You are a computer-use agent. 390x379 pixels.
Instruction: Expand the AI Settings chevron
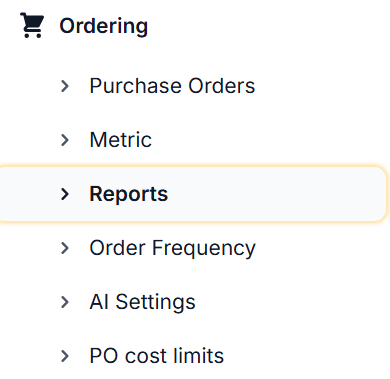(x=65, y=302)
